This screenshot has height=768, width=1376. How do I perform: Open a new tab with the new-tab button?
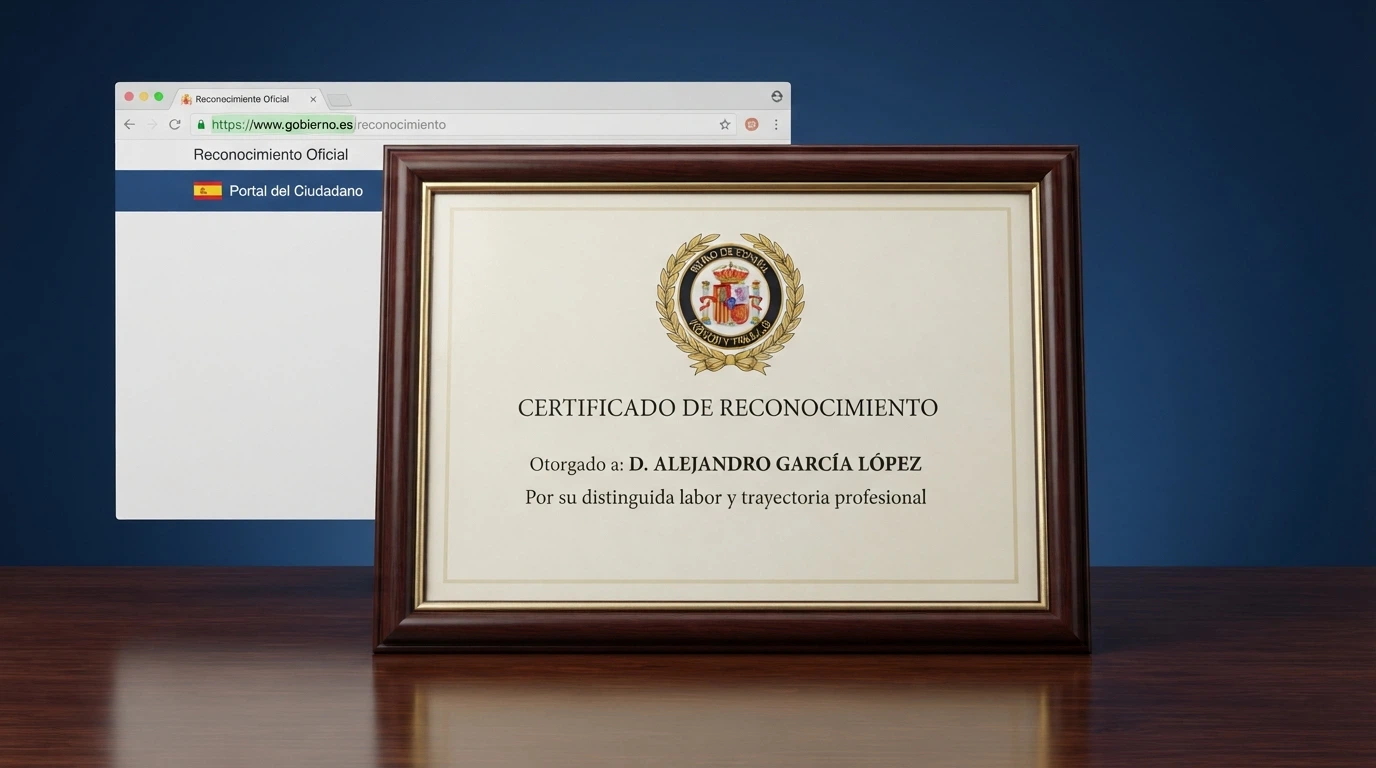pos(339,100)
